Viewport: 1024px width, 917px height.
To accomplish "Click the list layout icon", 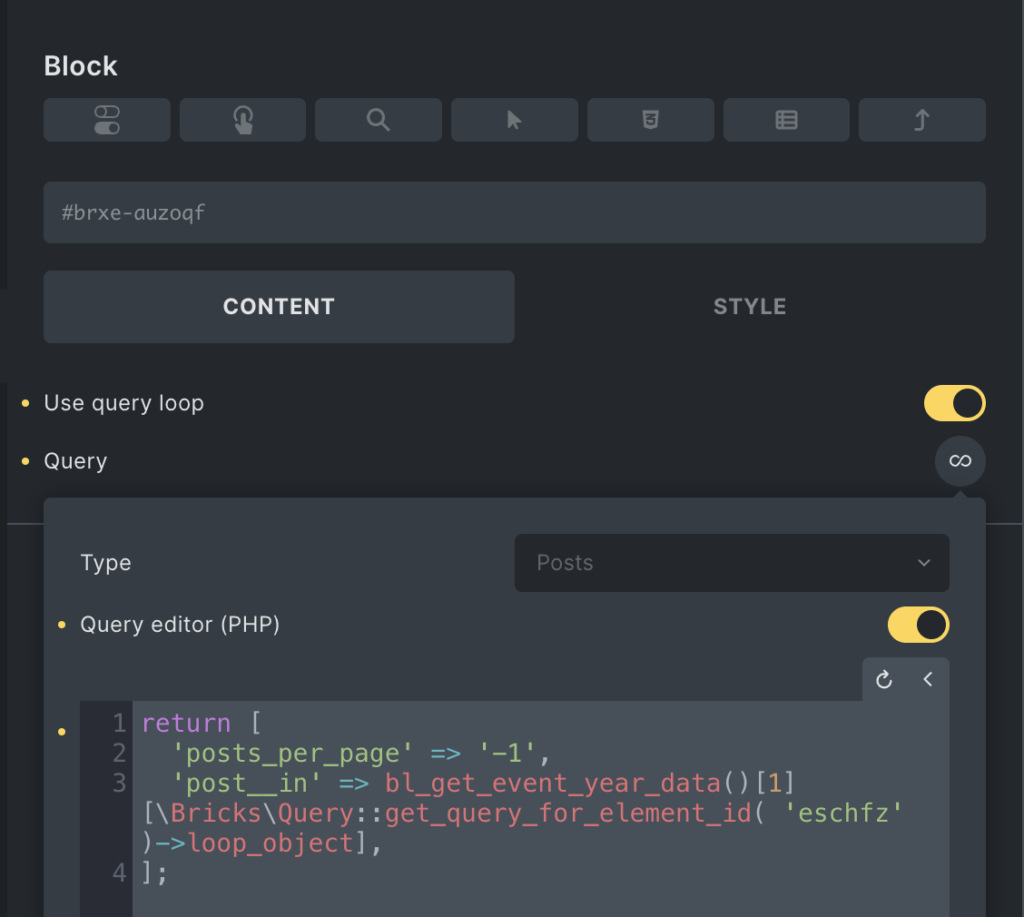I will 786,120.
